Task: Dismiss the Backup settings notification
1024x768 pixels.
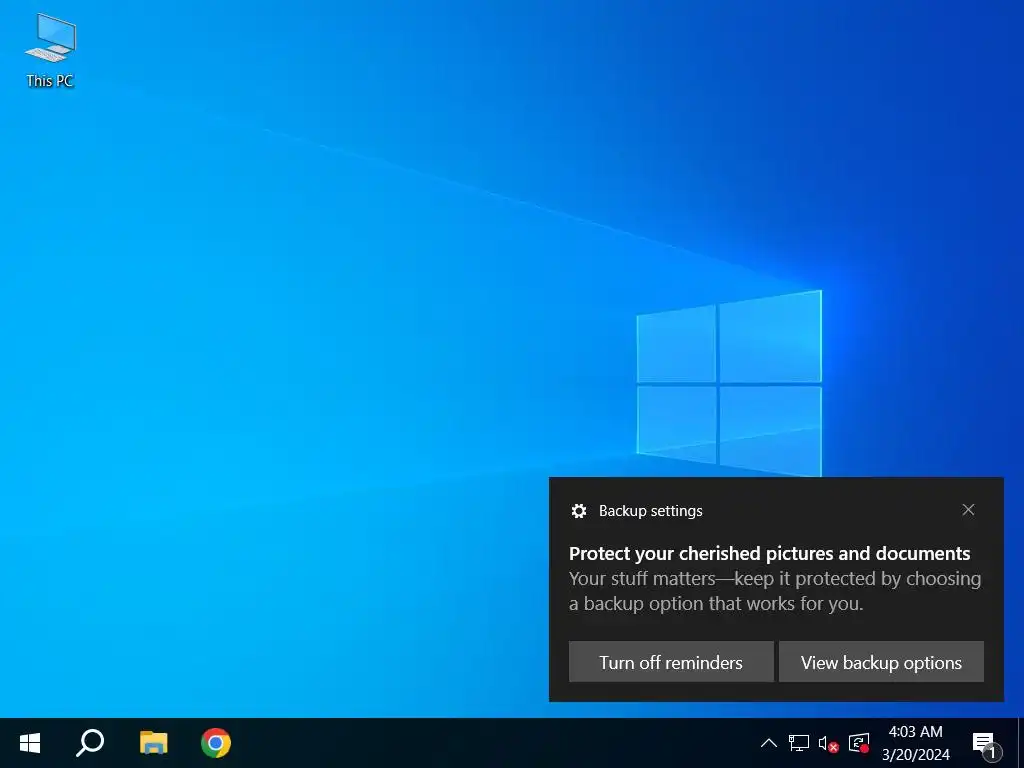Action: pos(968,510)
